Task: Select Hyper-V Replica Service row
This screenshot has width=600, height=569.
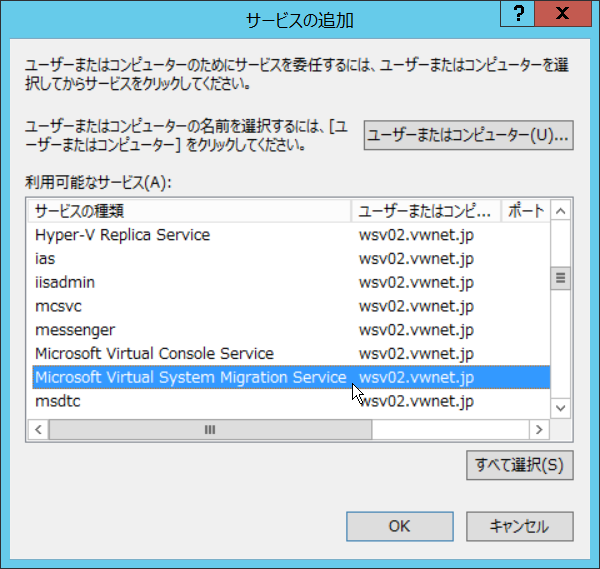Action: pos(289,235)
